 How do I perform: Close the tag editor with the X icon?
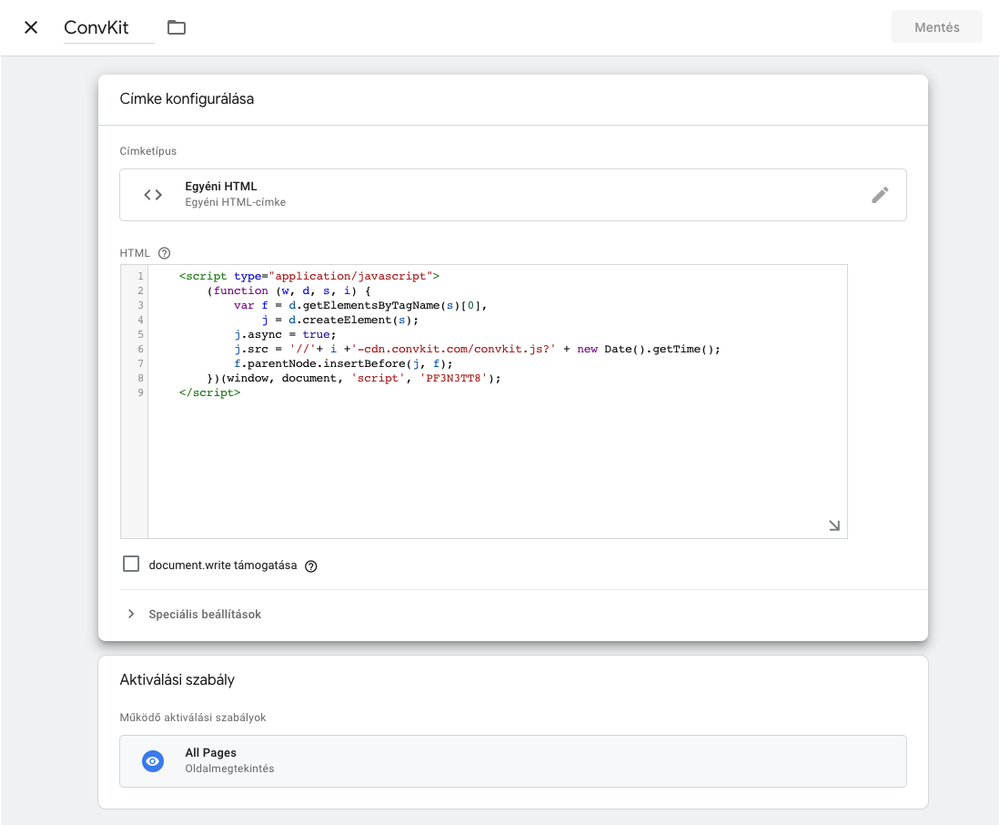[31, 27]
